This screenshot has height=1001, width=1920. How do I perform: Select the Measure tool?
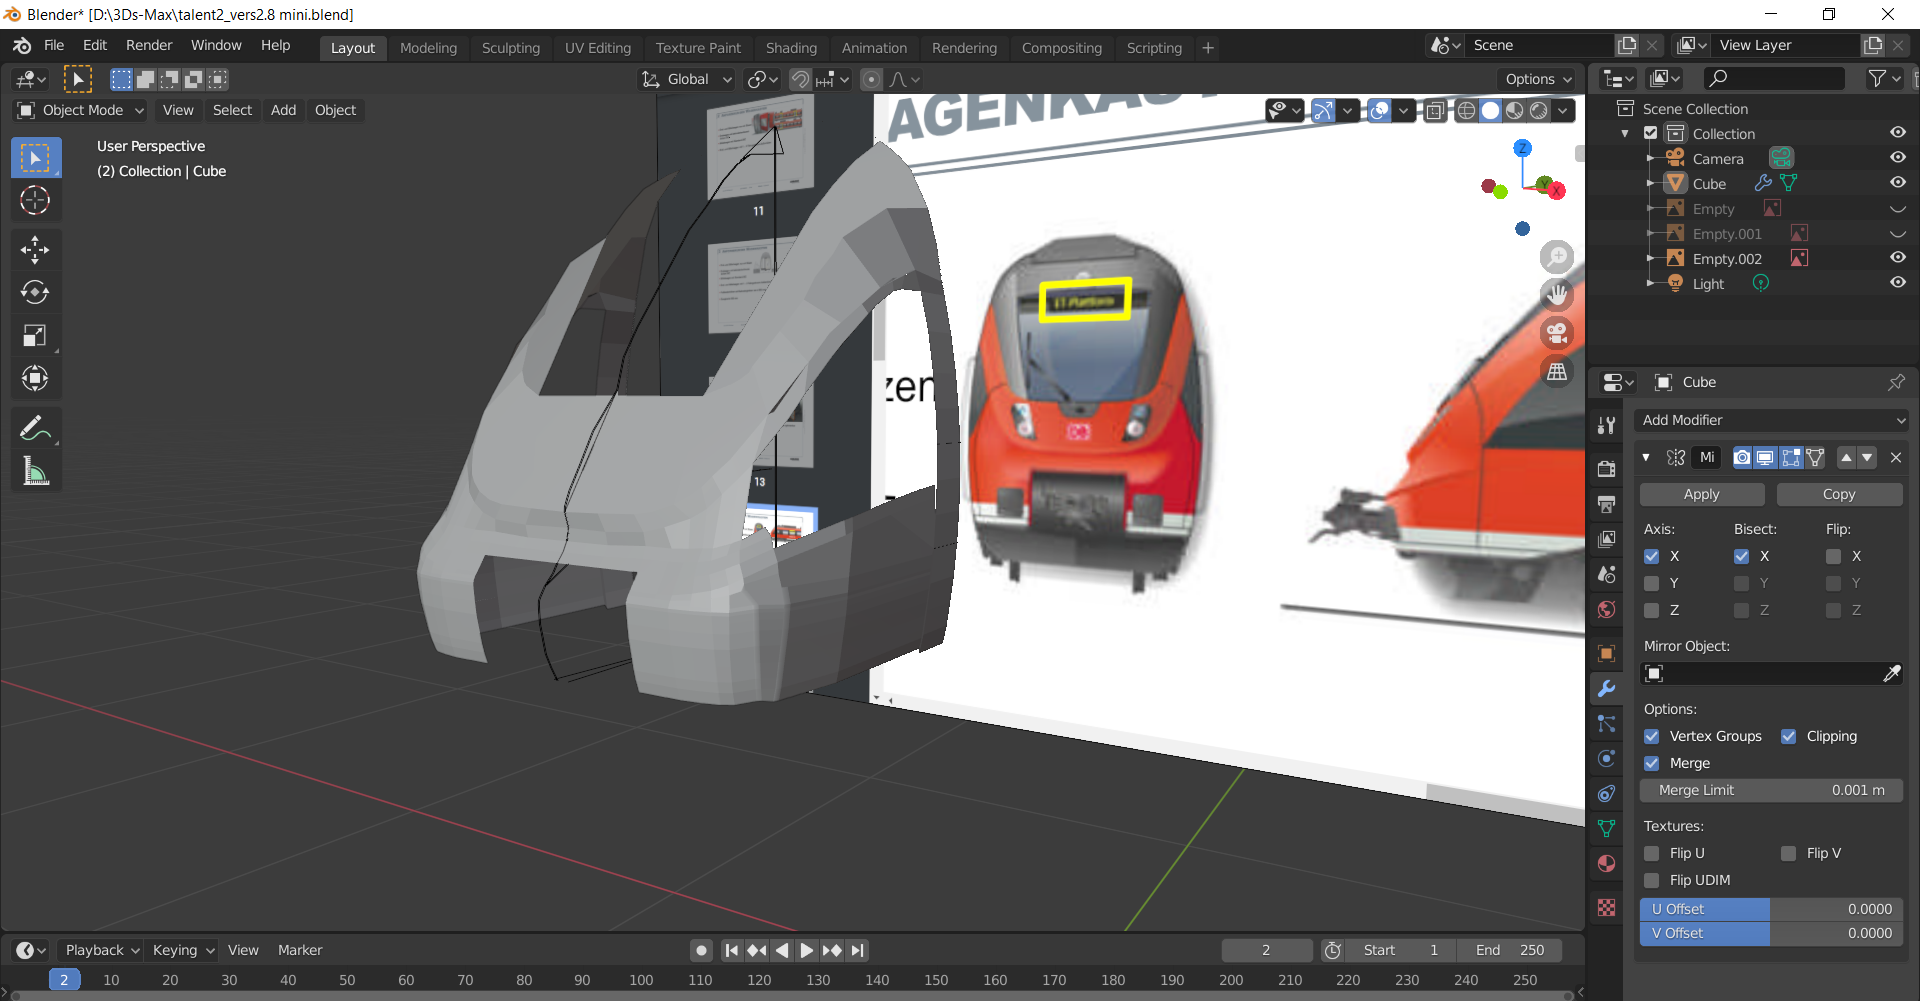point(35,472)
